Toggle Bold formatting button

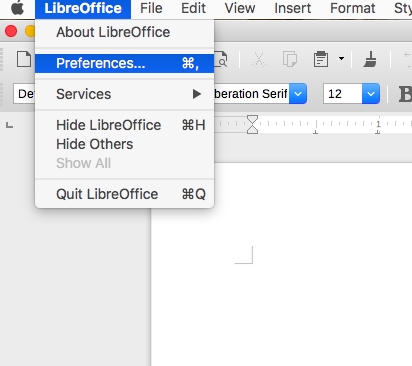405,94
